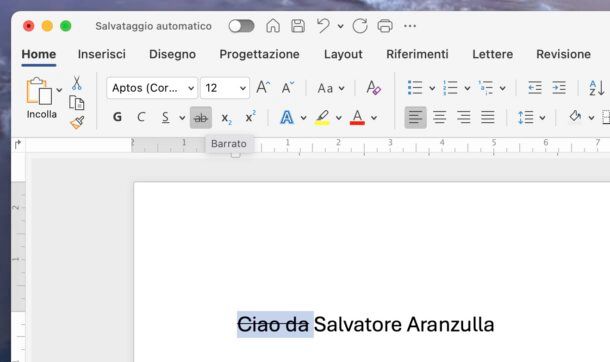This screenshot has width=610, height=362.
Task: Cut selection with scissors icon
Action: (x=77, y=83)
